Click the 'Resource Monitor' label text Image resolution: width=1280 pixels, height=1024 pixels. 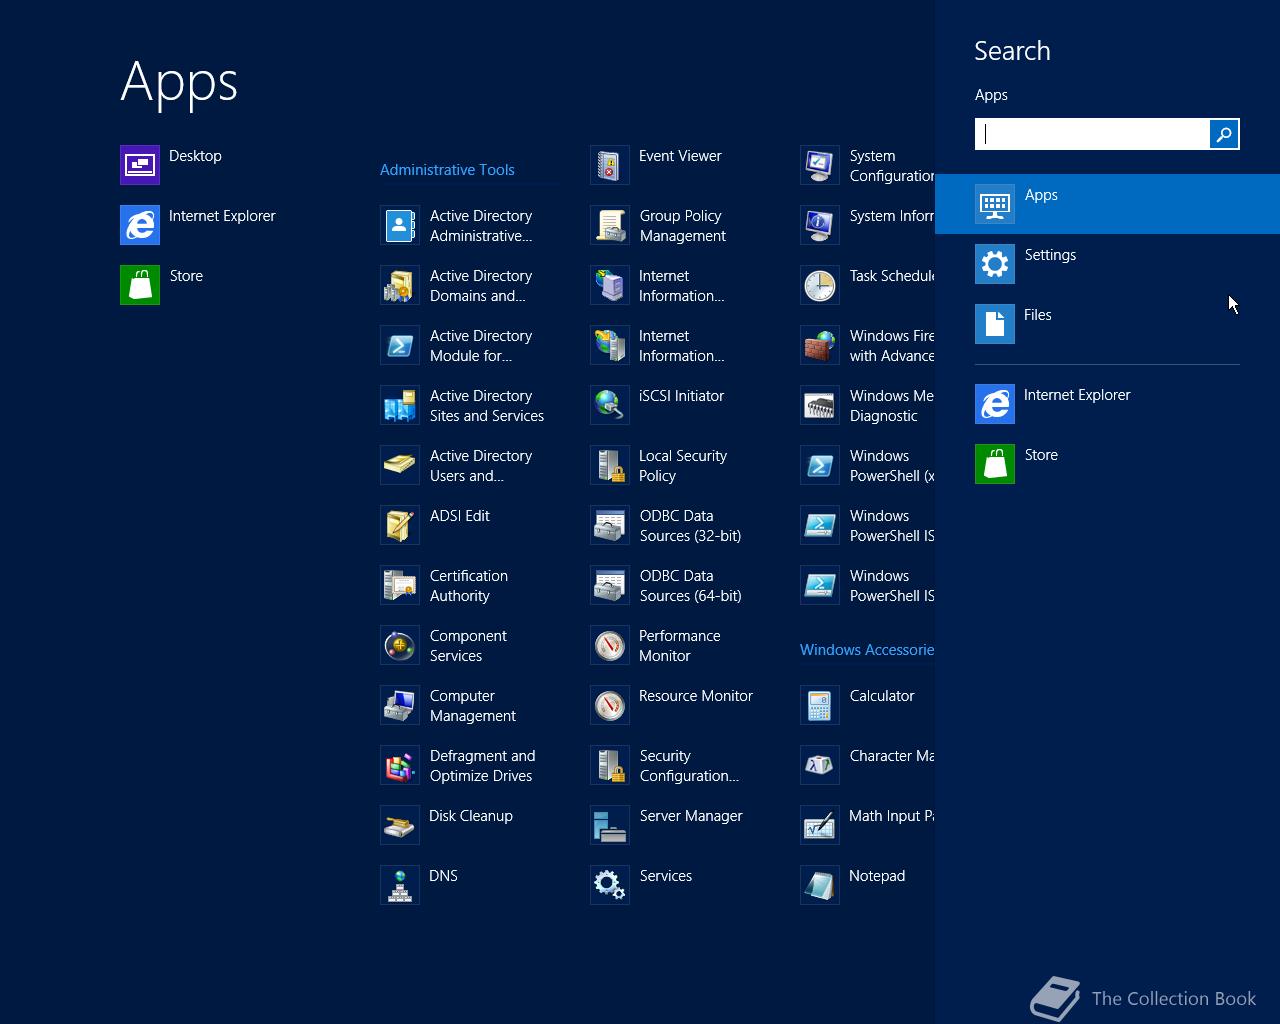click(x=696, y=696)
